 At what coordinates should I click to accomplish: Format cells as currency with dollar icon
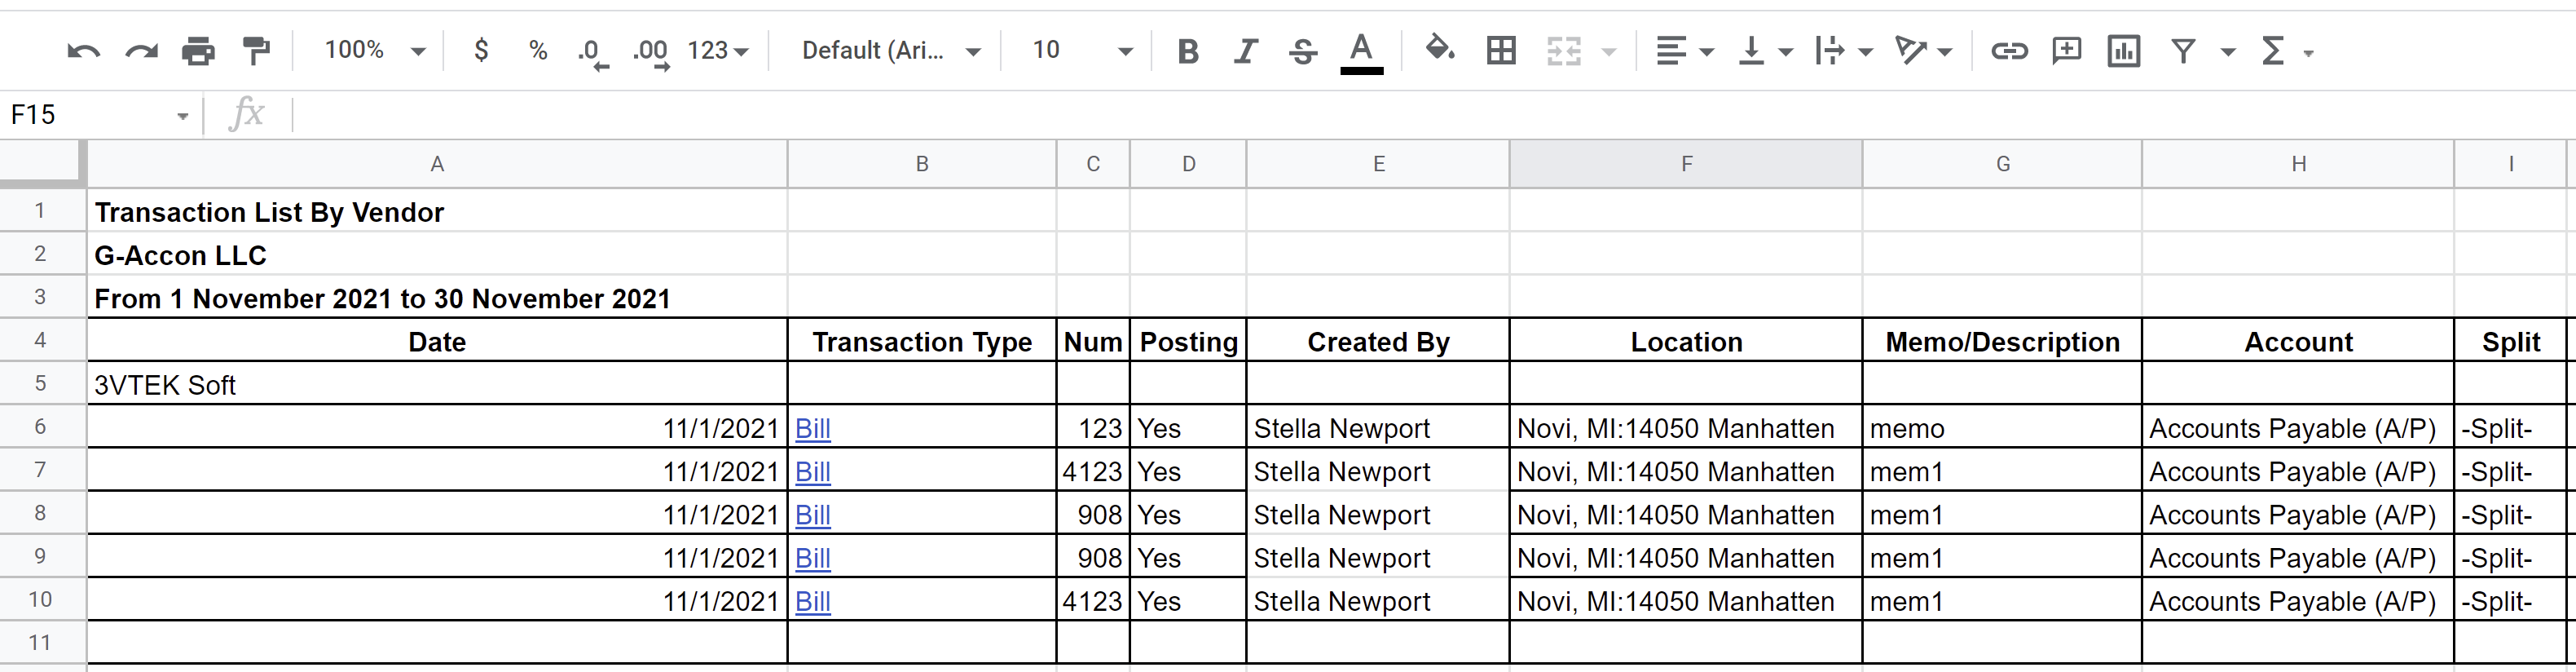[x=481, y=50]
